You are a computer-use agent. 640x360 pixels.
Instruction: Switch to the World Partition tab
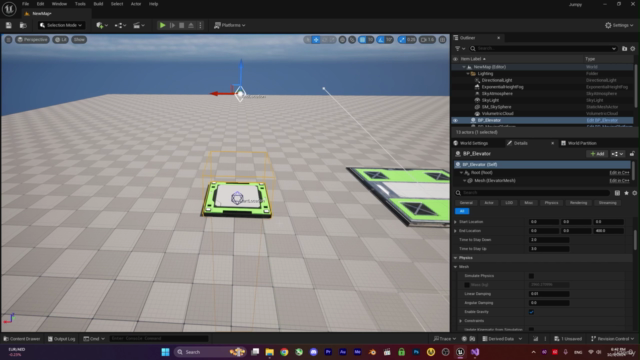pyautogui.click(x=579, y=143)
